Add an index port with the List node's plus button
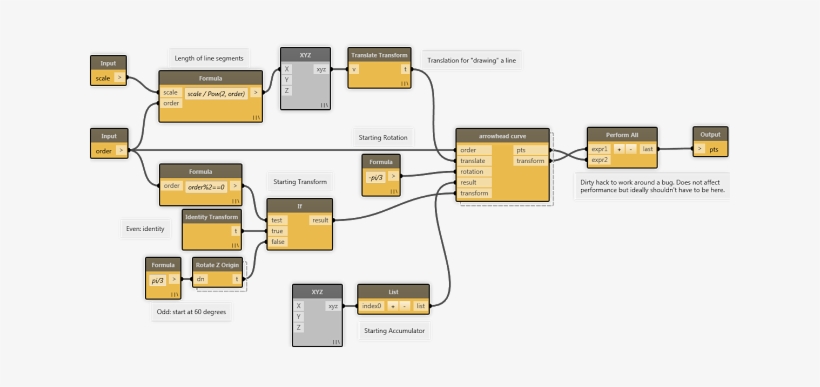 [x=393, y=306]
